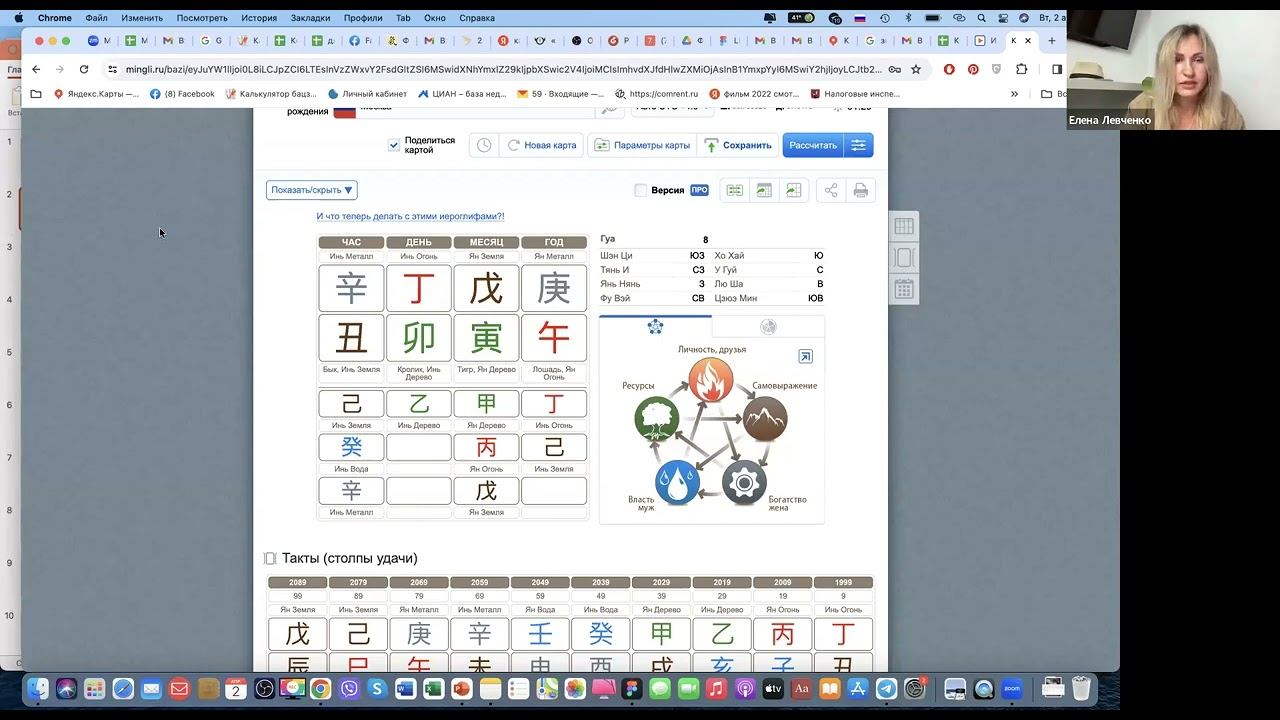The height and width of the screenshot is (720, 1280).
Task: Click the Новая карта button
Action: click(542, 145)
